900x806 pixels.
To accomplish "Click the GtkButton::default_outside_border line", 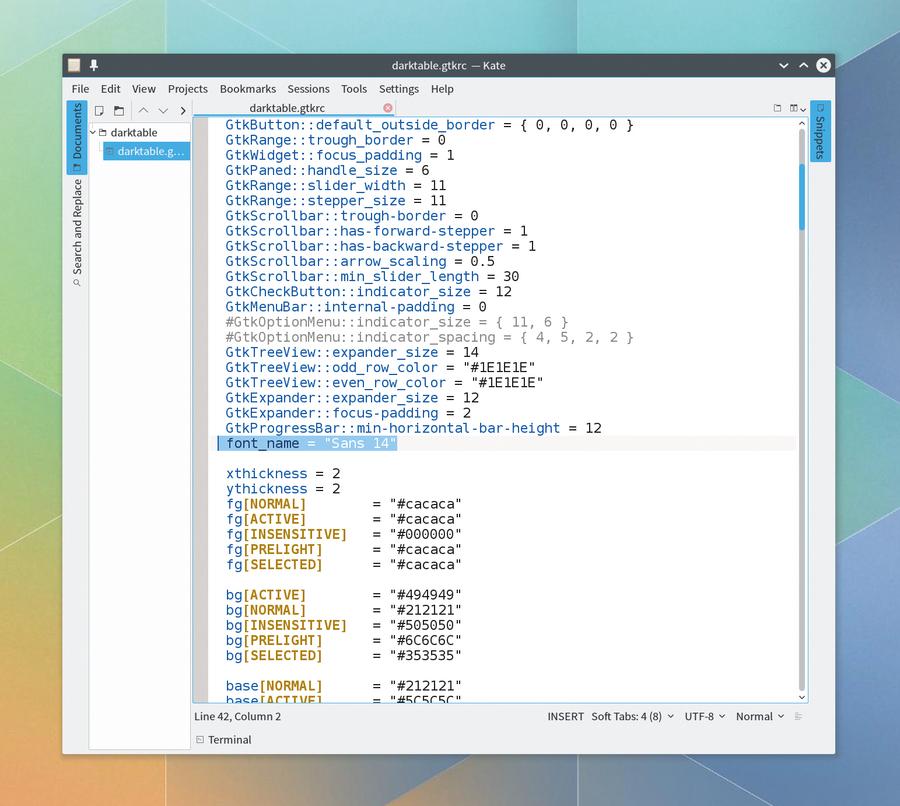I will (429, 125).
